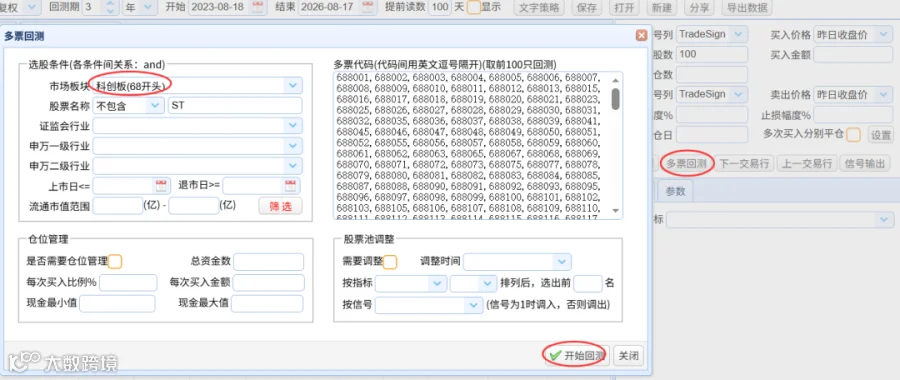Open the stock name 不包含 dropdown

point(155,106)
